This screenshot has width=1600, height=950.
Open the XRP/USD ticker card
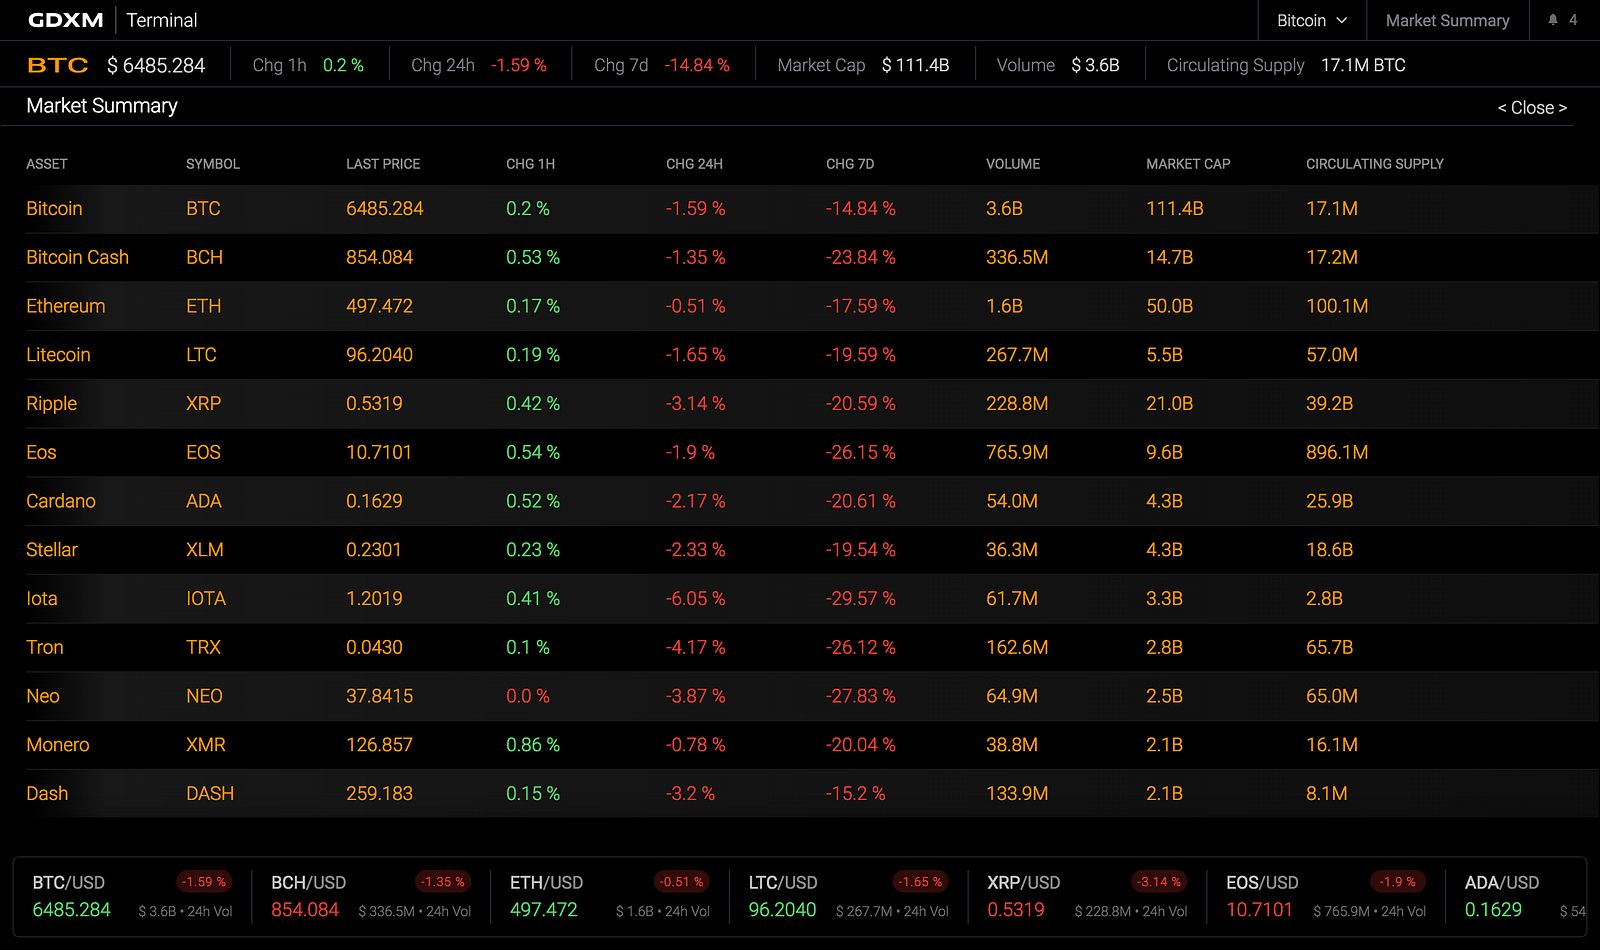[1087, 897]
